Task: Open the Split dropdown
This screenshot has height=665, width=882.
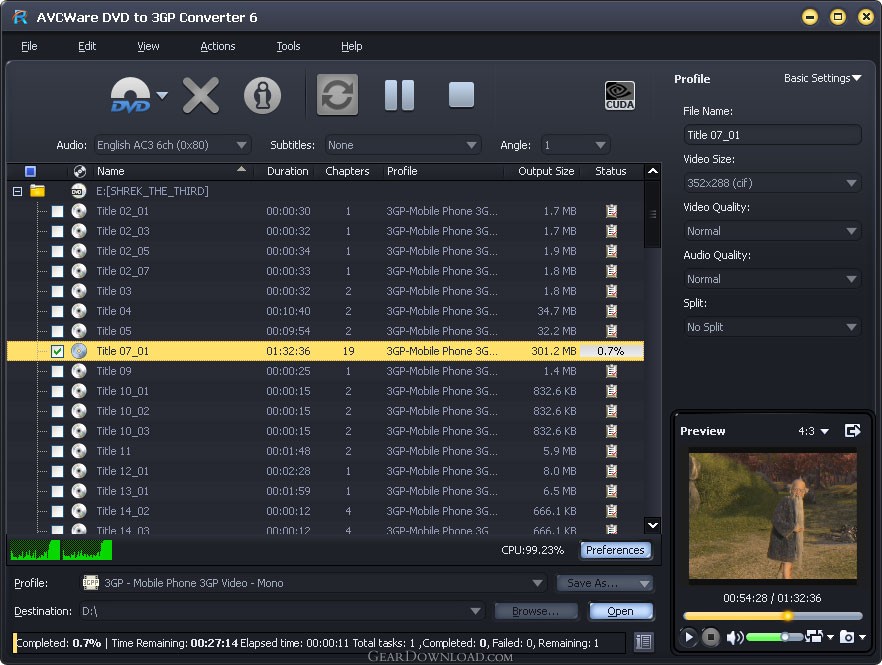Action: [772, 326]
